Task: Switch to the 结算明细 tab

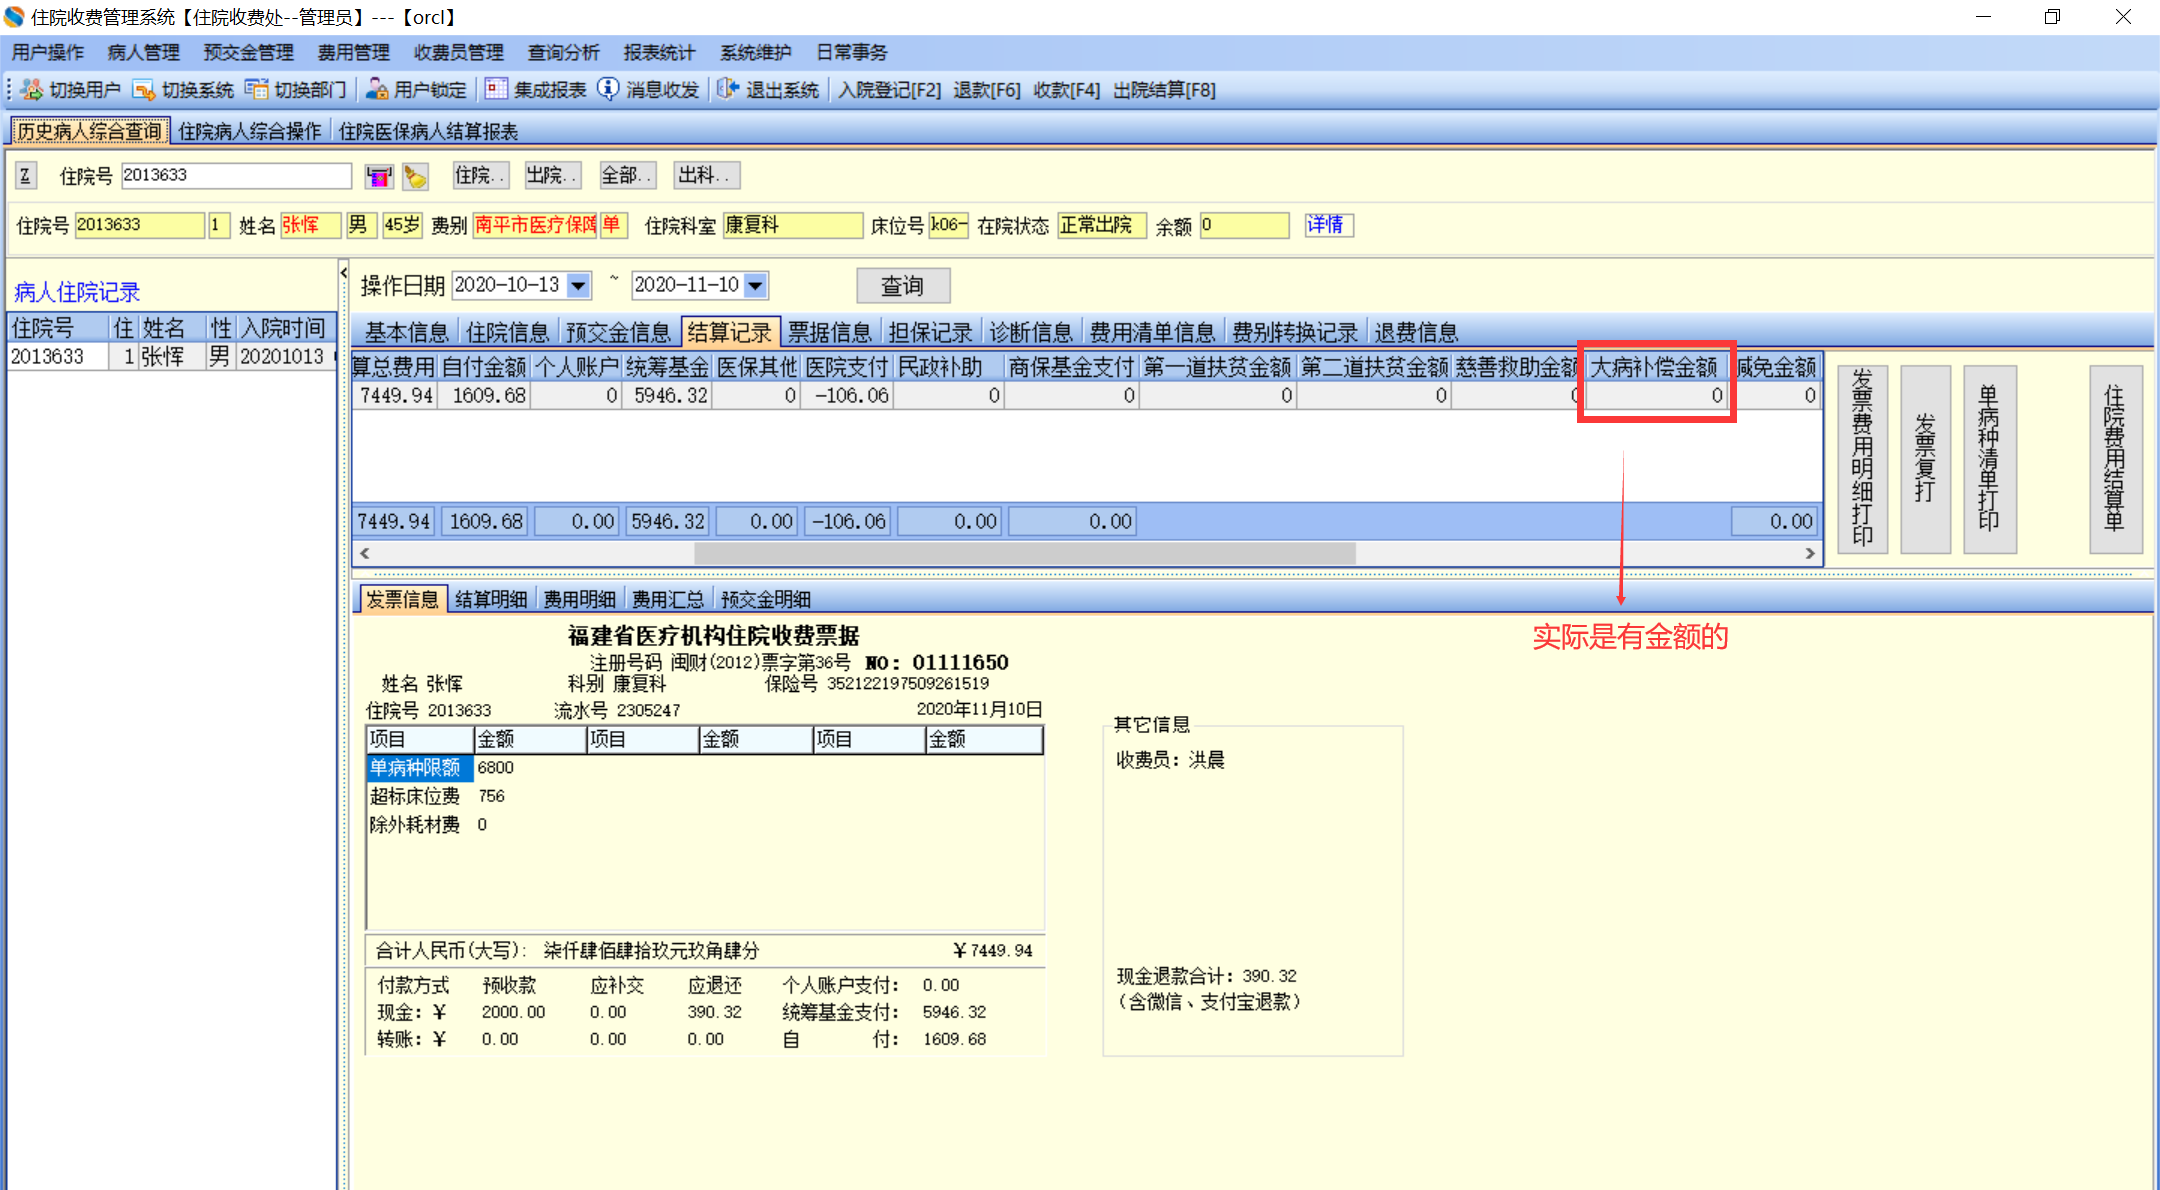Action: [491, 599]
